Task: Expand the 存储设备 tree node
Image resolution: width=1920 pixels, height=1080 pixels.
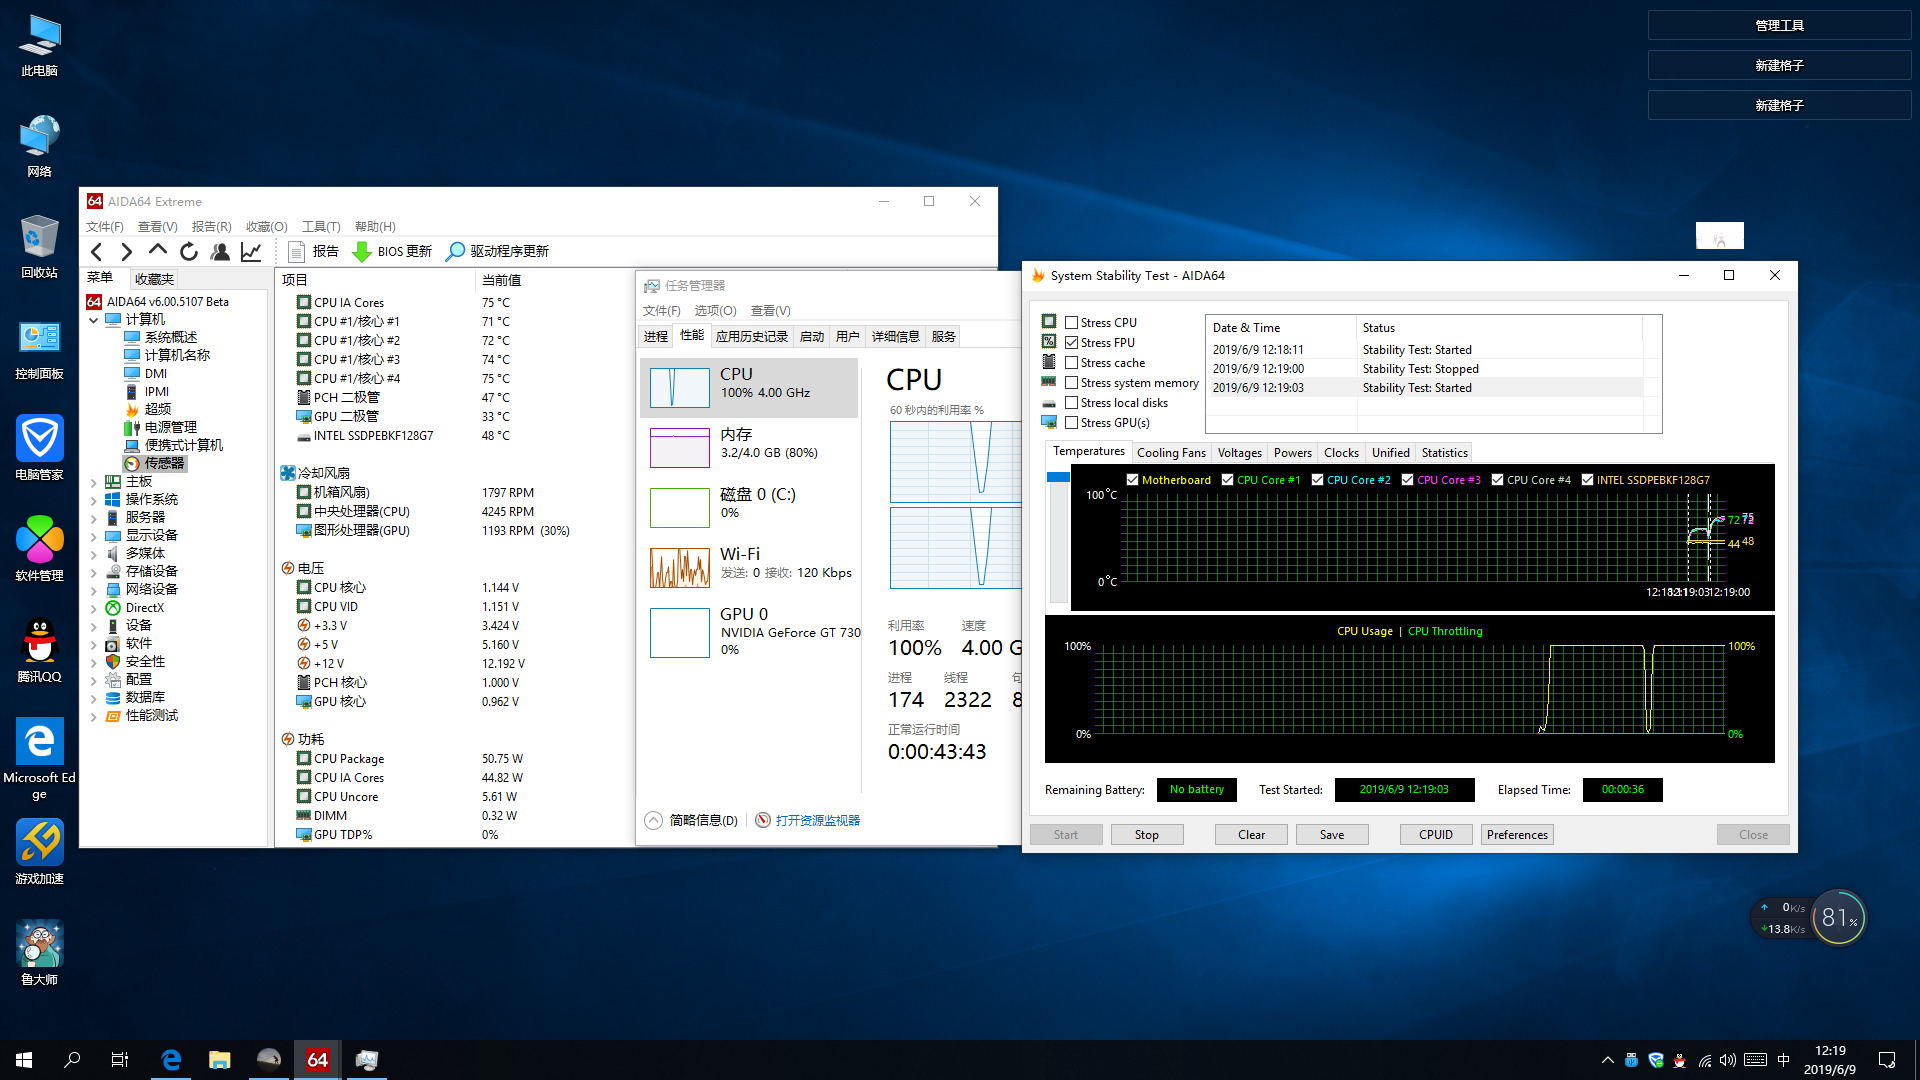Action: 94,572
